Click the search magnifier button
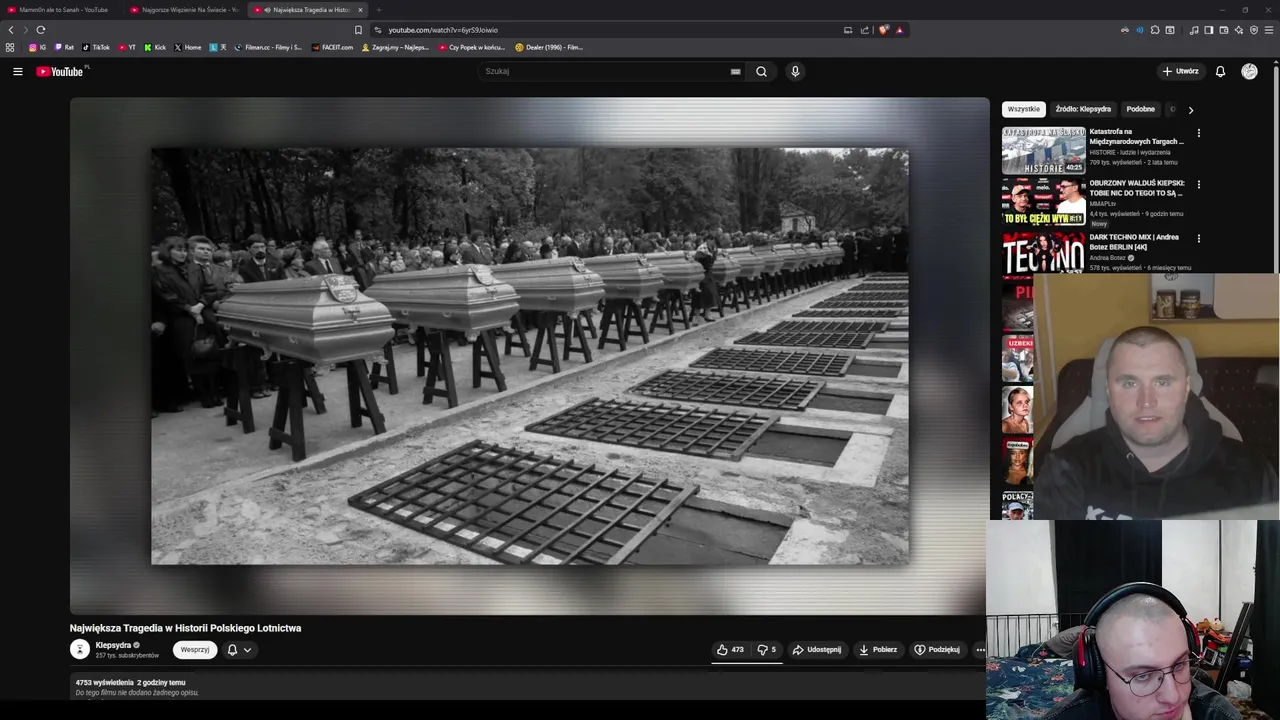Image resolution: width=1280 pixels, height=720 pixels. [761, 71]
